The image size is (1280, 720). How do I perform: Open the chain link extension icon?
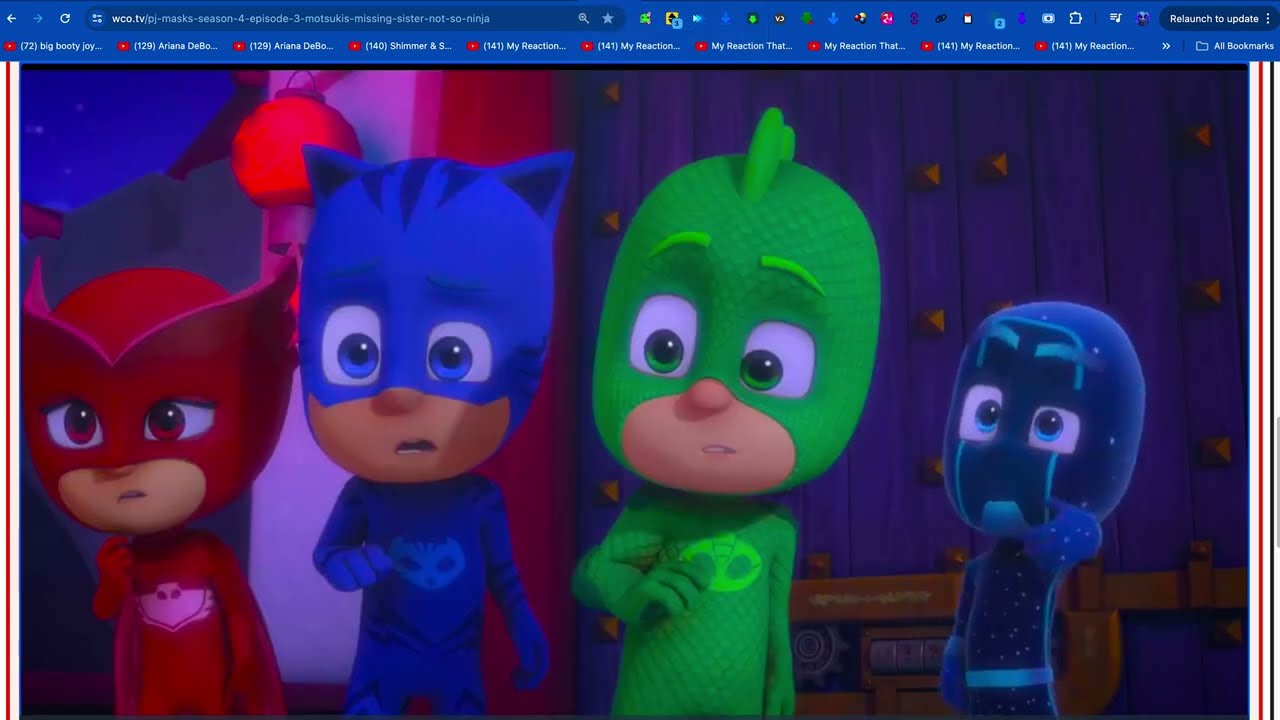pyautogui.click(x=940, y=18)
